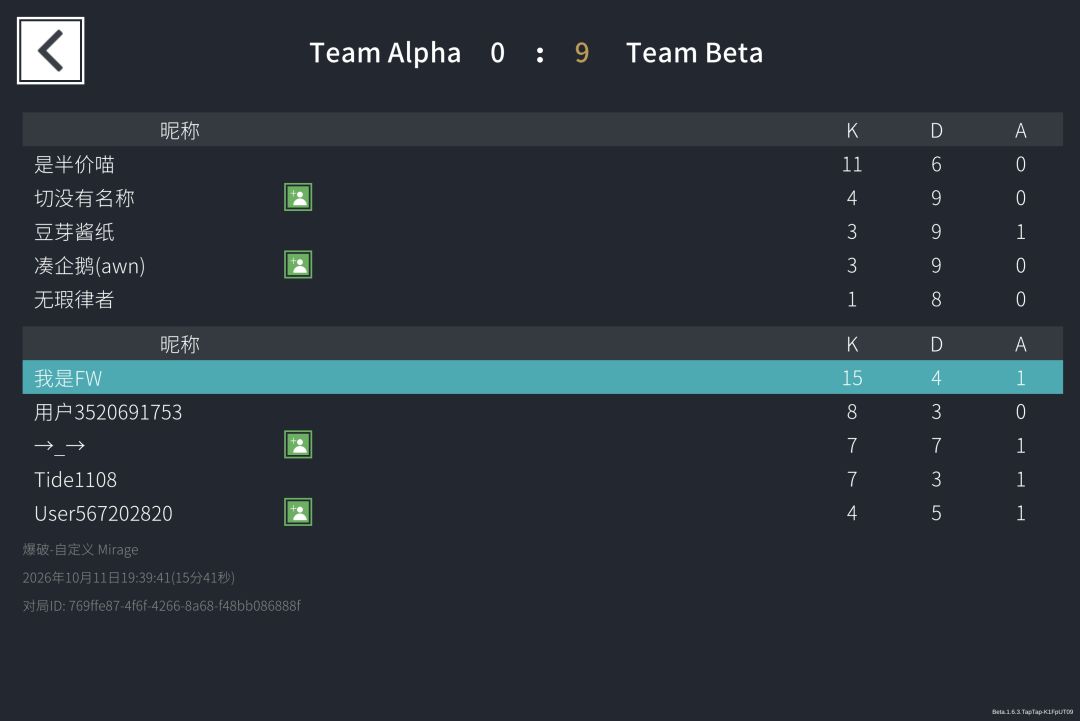The image size is (1080, 721).
Task: Go back using the arrow button
Action: (50, 51)
